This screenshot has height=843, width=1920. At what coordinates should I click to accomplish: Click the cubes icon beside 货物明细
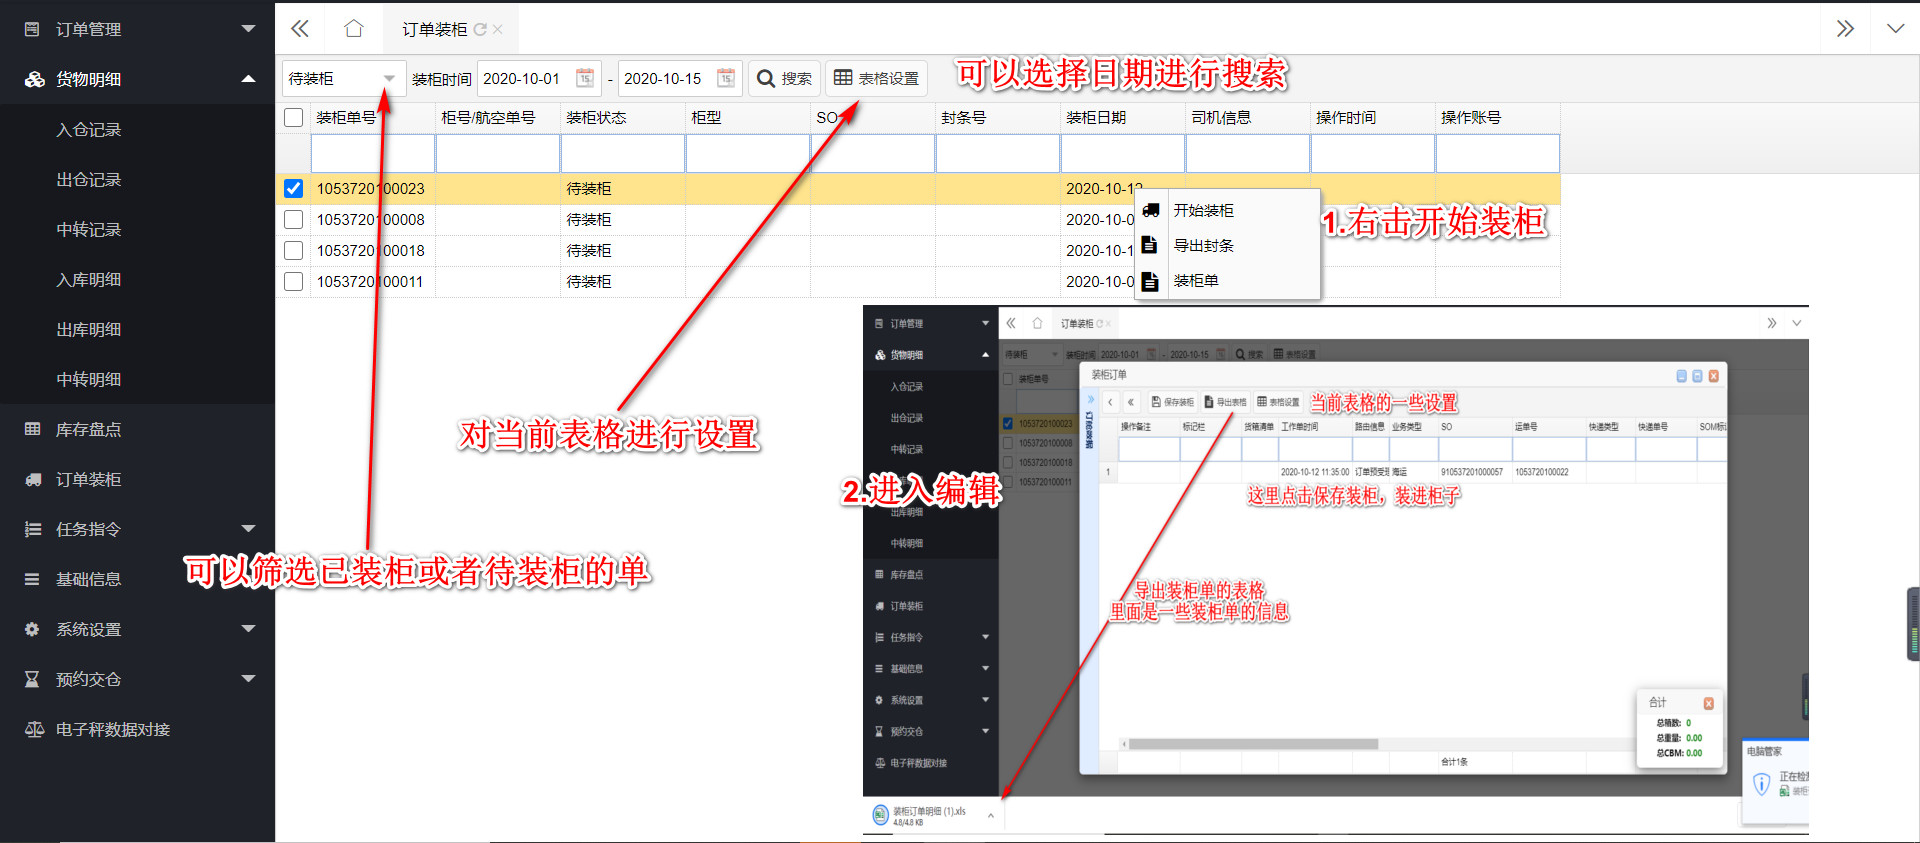pos(34,79)
